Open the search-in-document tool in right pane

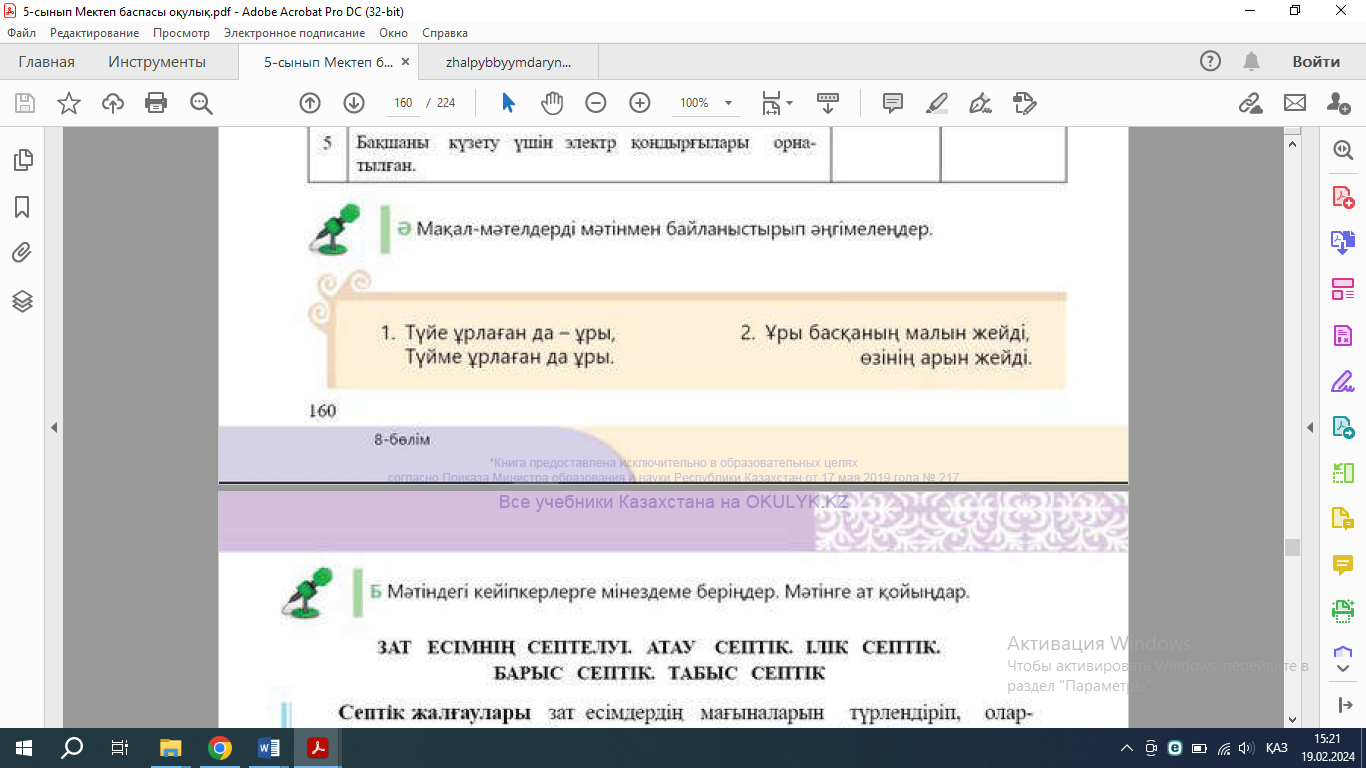coord(1342,150)
